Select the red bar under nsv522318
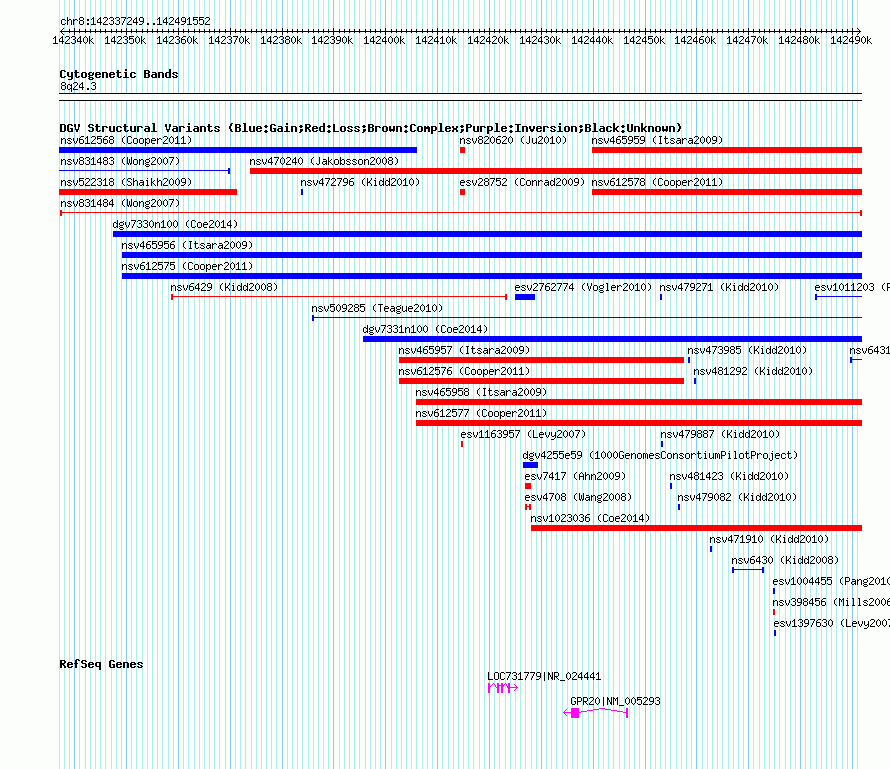The image size is (890, 769). tap(148, 192)
